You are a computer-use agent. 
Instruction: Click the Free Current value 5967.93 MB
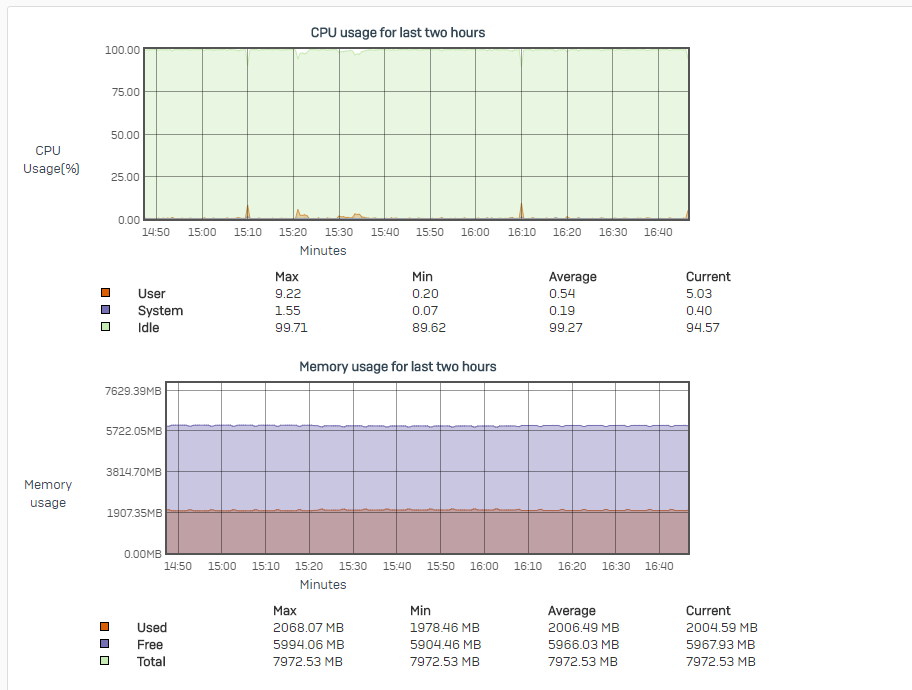click(x=721, y=645)
